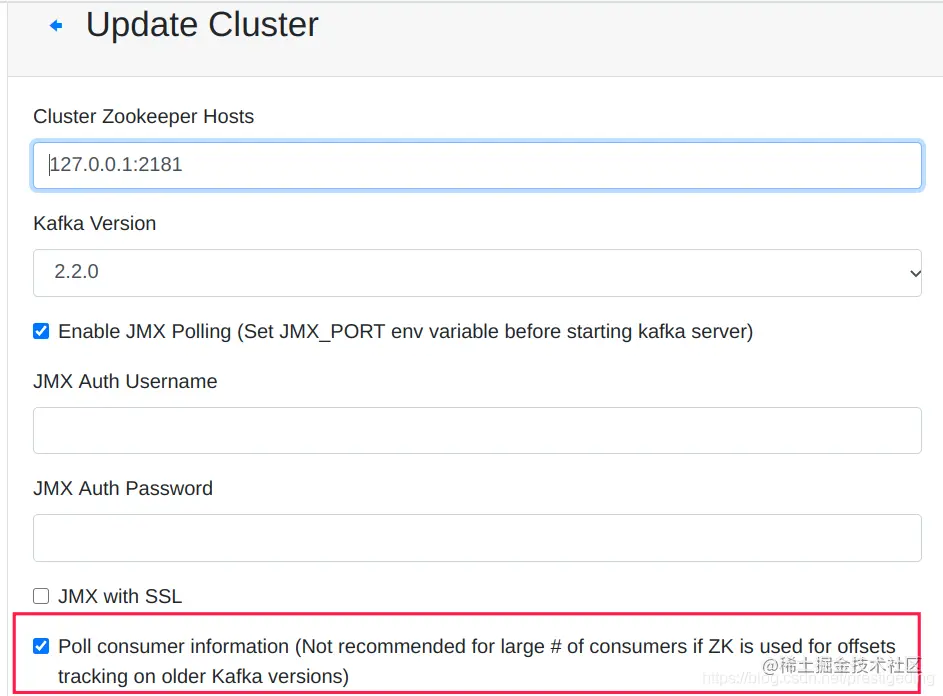The height and width of the screenshot is (696, 943).
Task: Uncheck Enable JMX Polling checkbox
Action: (41, 331)
